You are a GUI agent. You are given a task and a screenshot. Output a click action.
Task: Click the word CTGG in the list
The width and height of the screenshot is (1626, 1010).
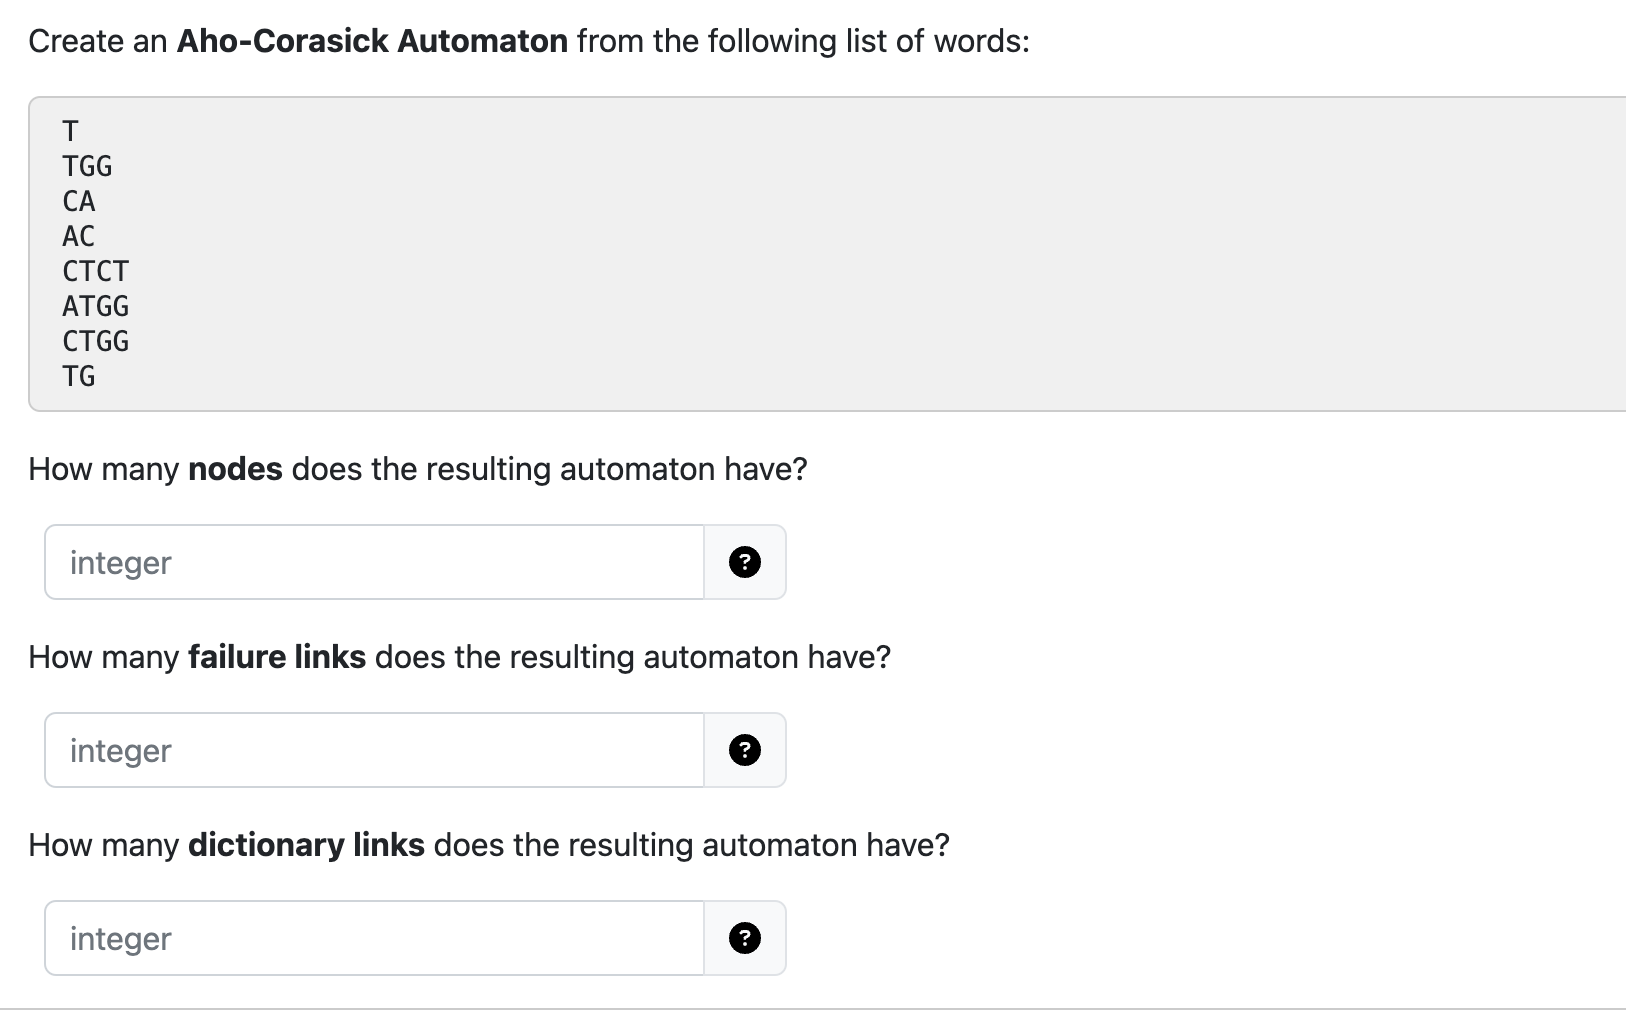pos(95,341)
